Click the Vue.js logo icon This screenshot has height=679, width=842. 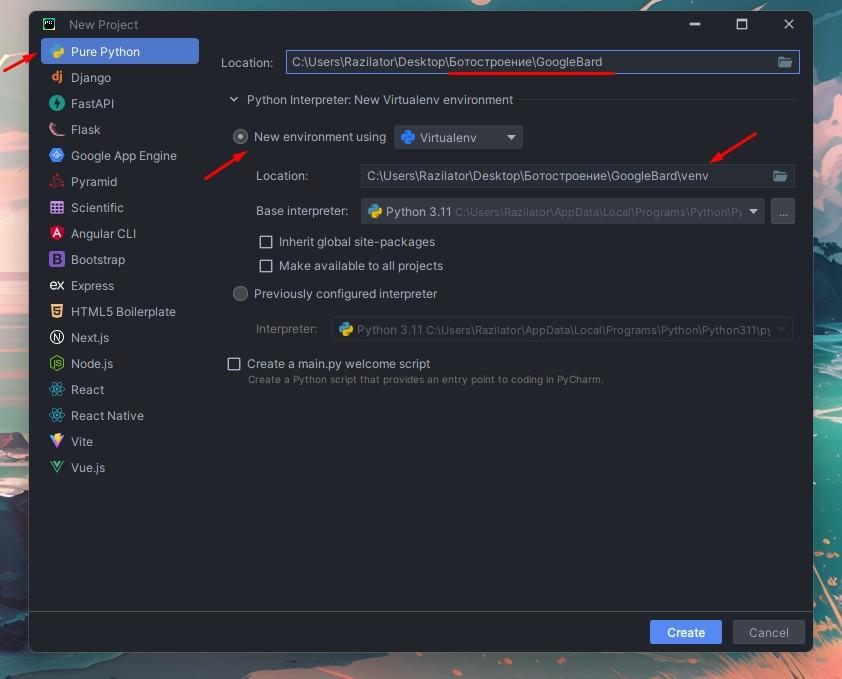point(57,467)
